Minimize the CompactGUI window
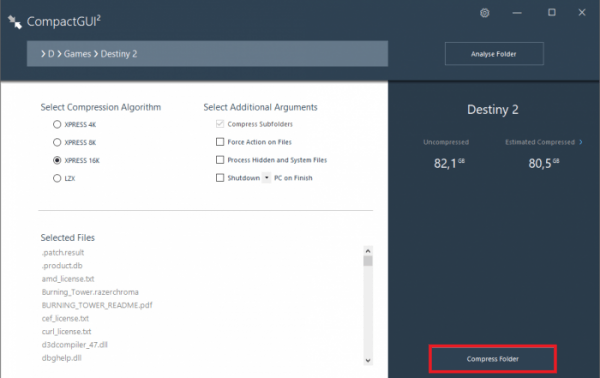Screen dimensions: 600x378 (x=517, y=13)
